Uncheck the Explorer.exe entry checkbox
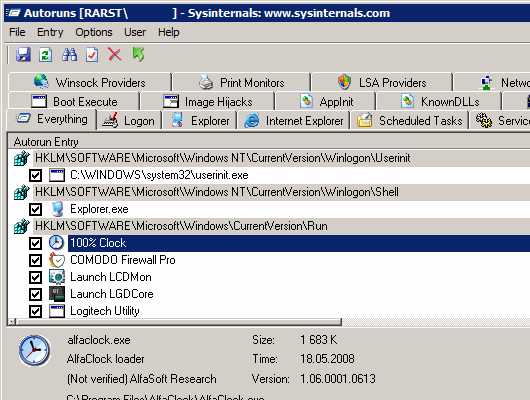Image resolution: width=530 pixels, height=400 pixels. 35,209
